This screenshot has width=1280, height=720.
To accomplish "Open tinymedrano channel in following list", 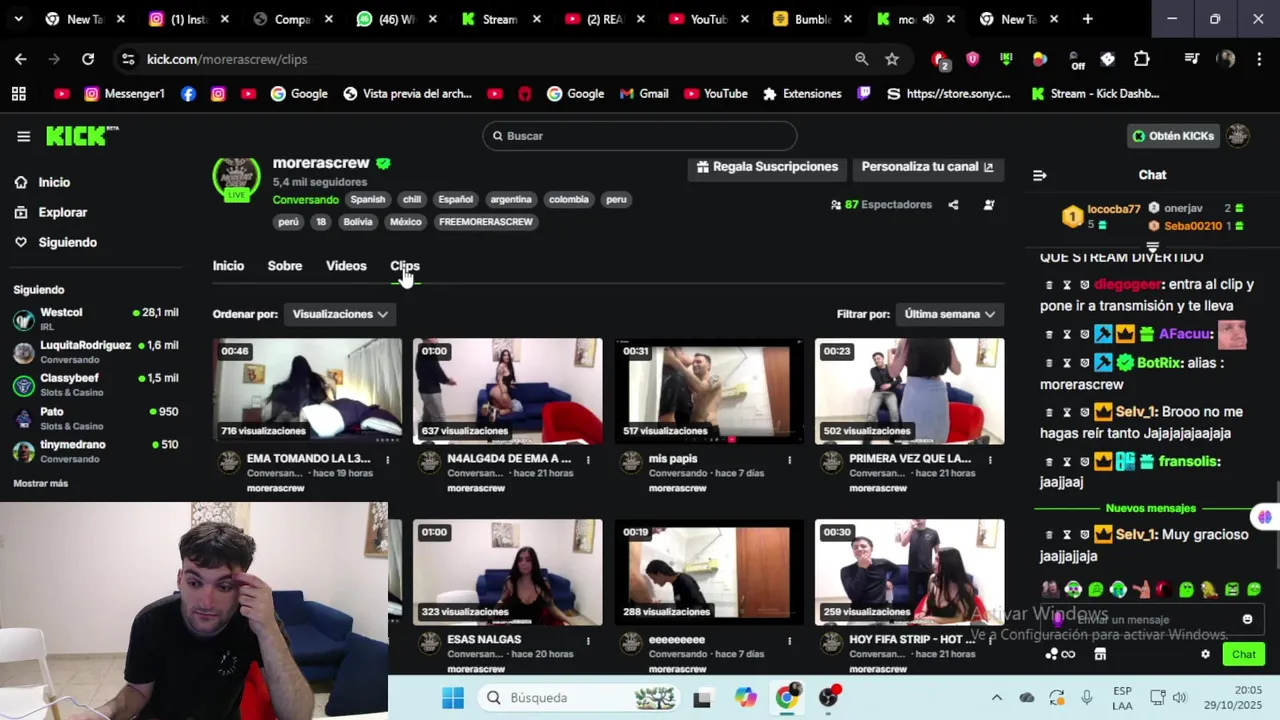I will pyautogui.click(x=95, y=451).
